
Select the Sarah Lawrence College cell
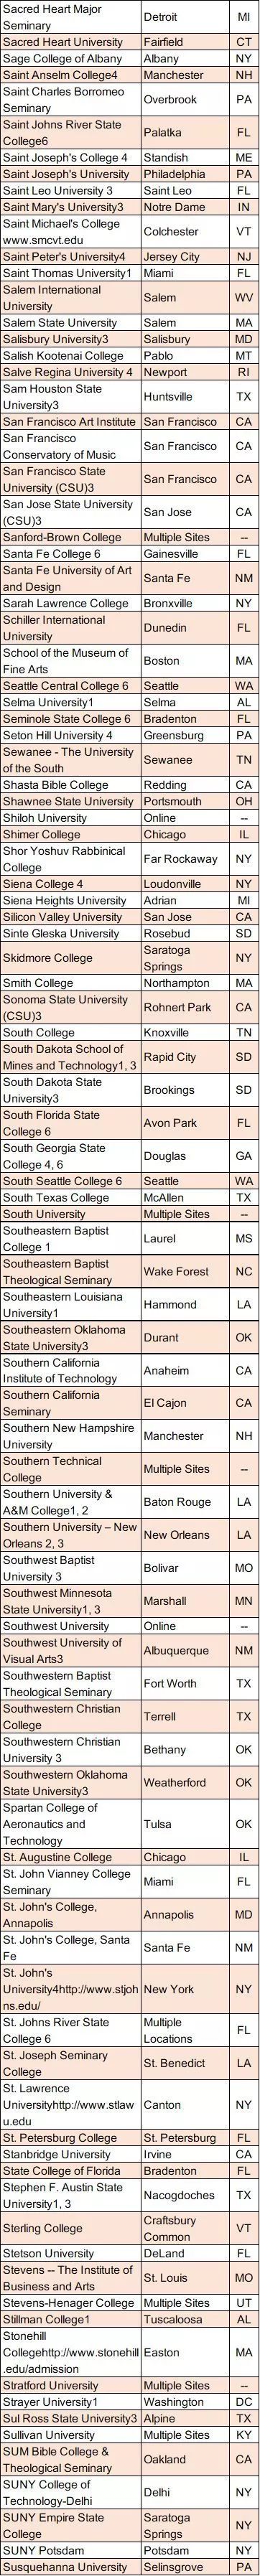click(x=70, y=603)
